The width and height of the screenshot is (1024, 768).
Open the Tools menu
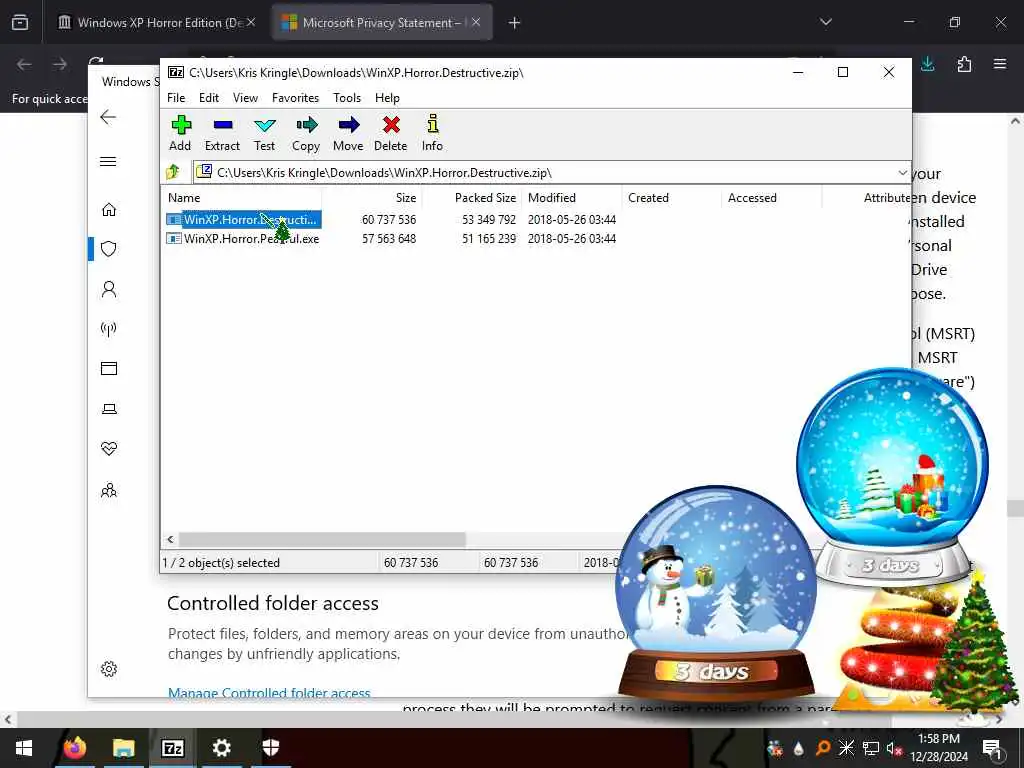coord(347,98)
